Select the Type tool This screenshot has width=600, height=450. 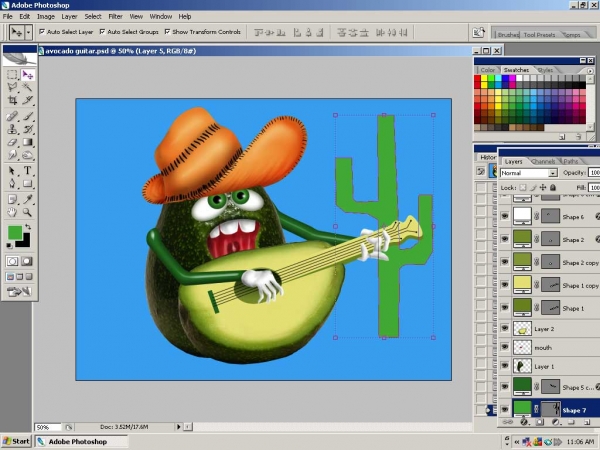28,170
